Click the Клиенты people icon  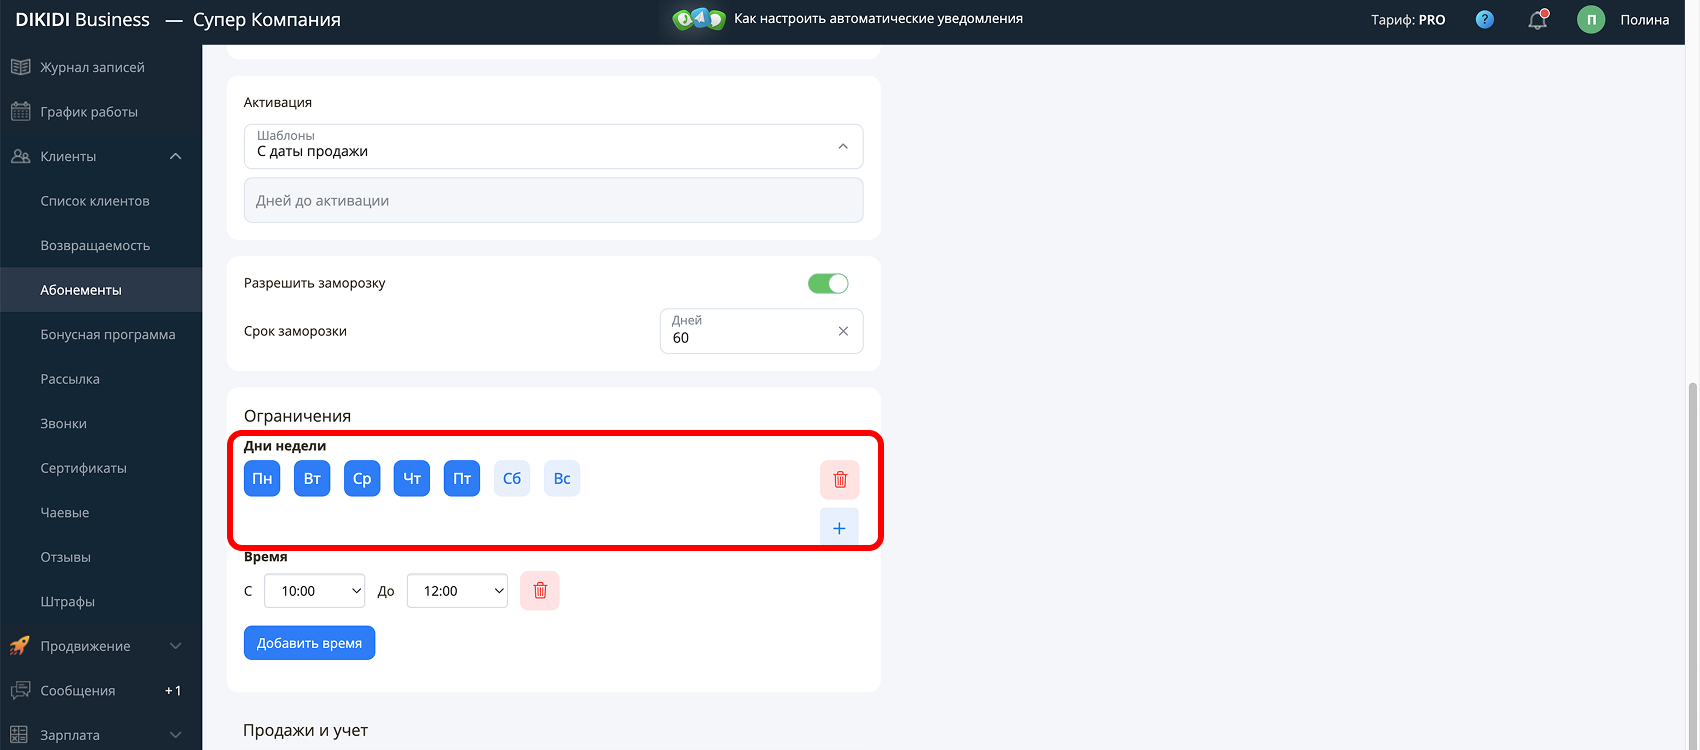[x=20, y=156]
